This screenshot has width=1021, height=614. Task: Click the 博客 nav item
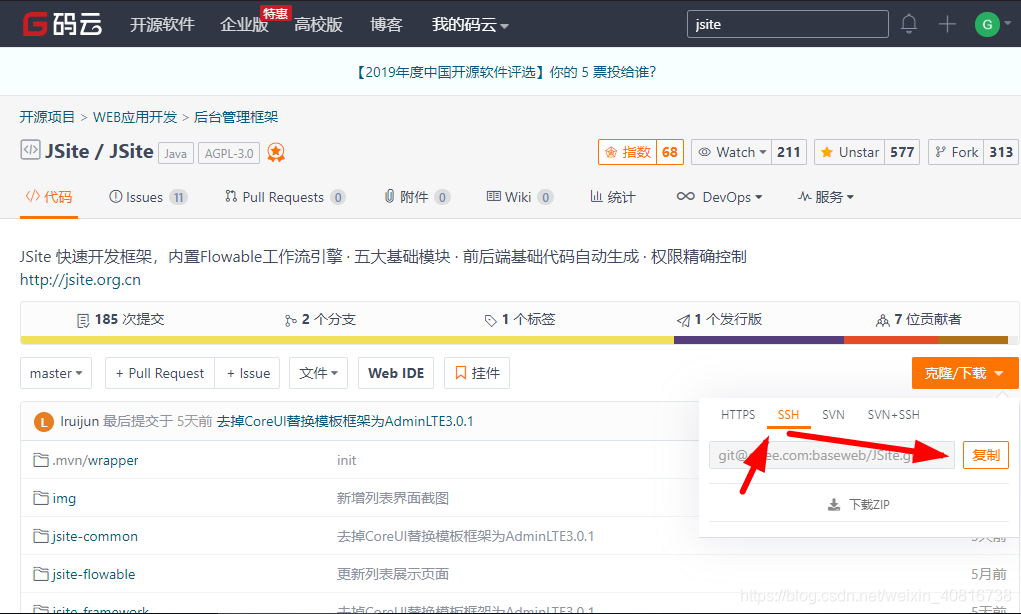[x=386, y=25]
